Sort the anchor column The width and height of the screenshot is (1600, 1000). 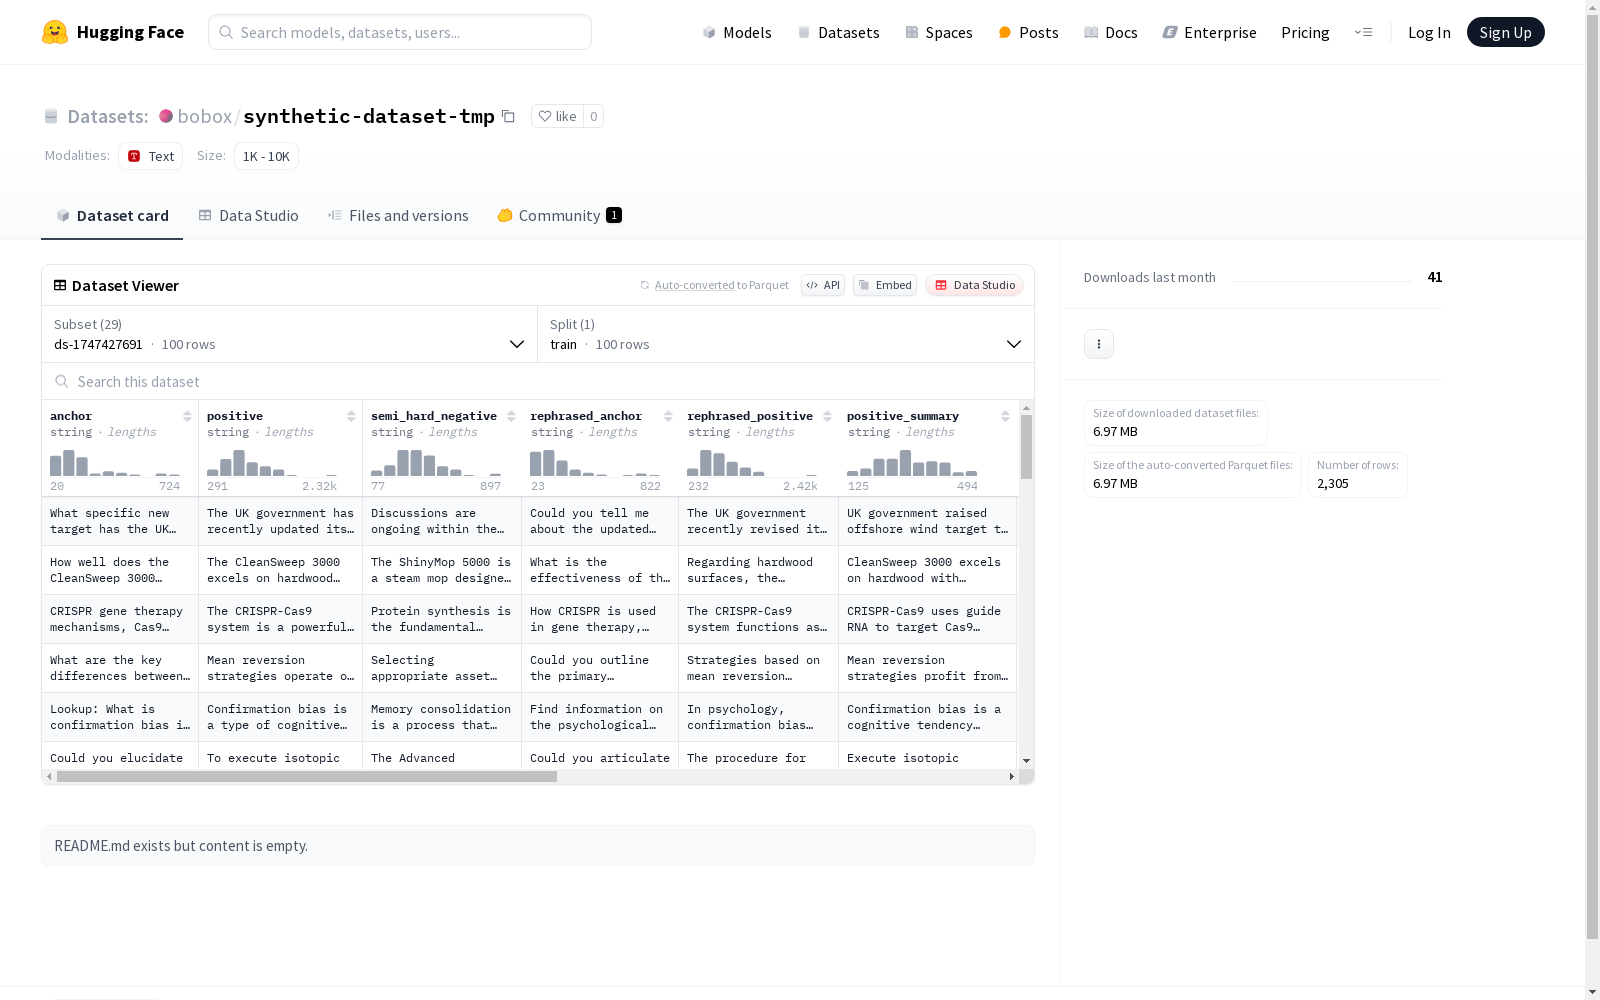pos(187,416)
